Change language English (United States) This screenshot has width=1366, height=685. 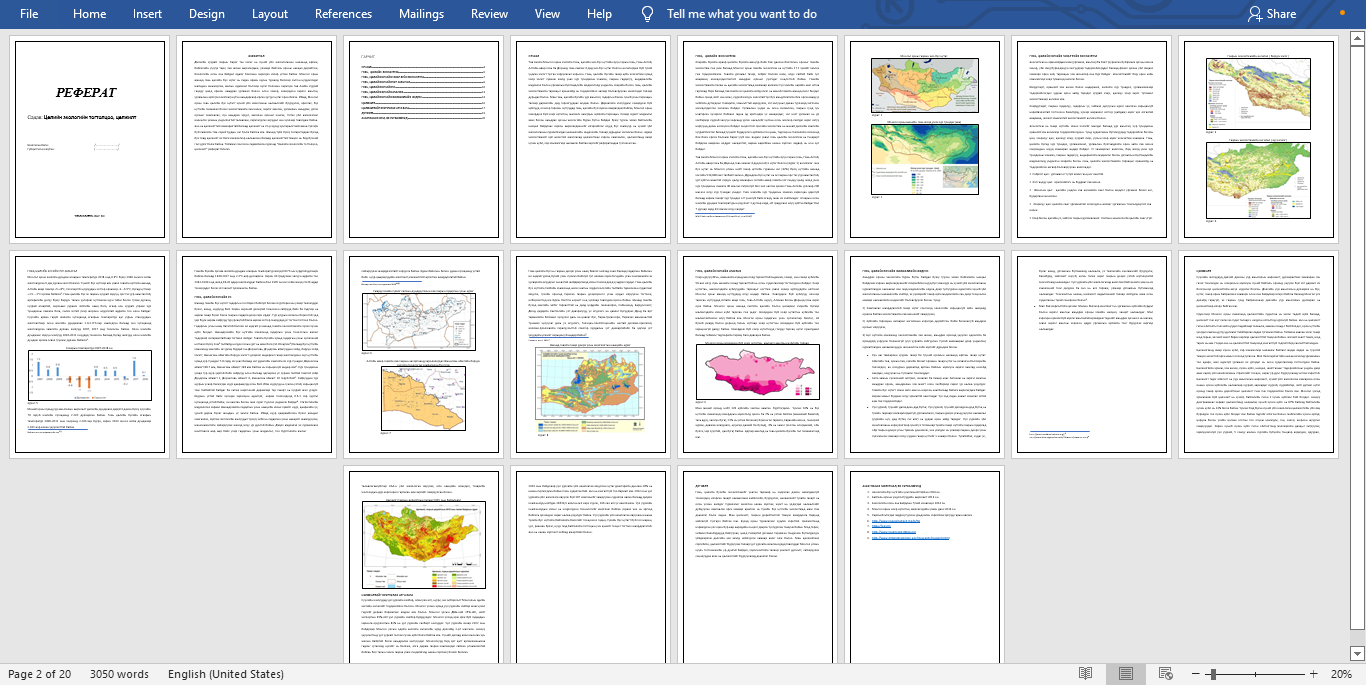point(225,674)
